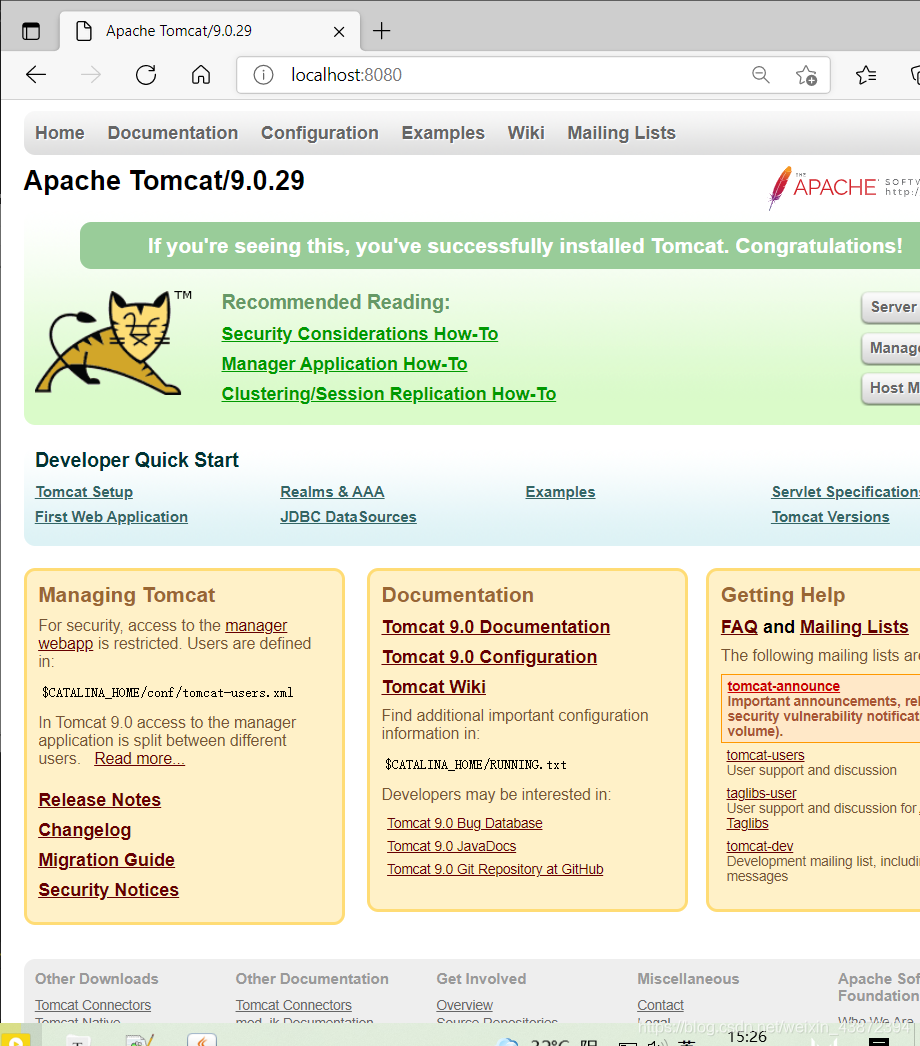Open Tomcat 9.0 JavaDocs
Viewport: 920px width, 1046px height.
click(x=452, y=846)
